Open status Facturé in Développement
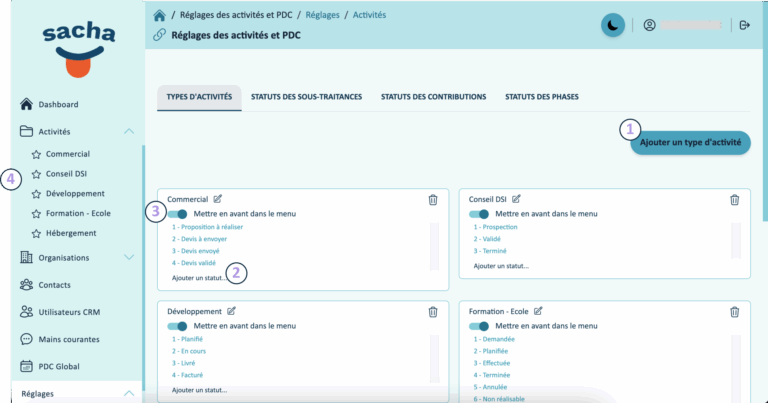This screenshot has width=768, height=403. (x=187, y=375)
